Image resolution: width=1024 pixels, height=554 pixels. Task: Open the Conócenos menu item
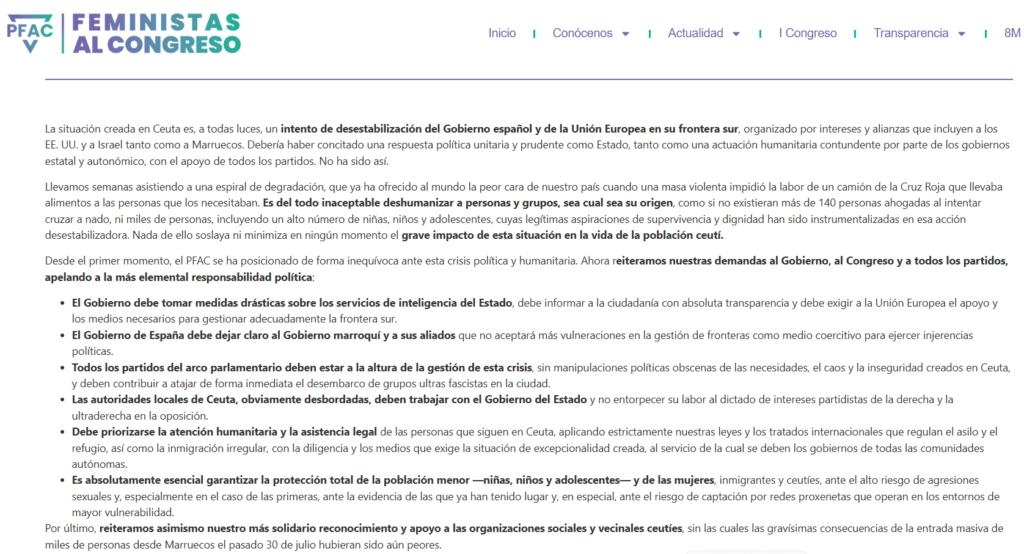coord(582,33)
